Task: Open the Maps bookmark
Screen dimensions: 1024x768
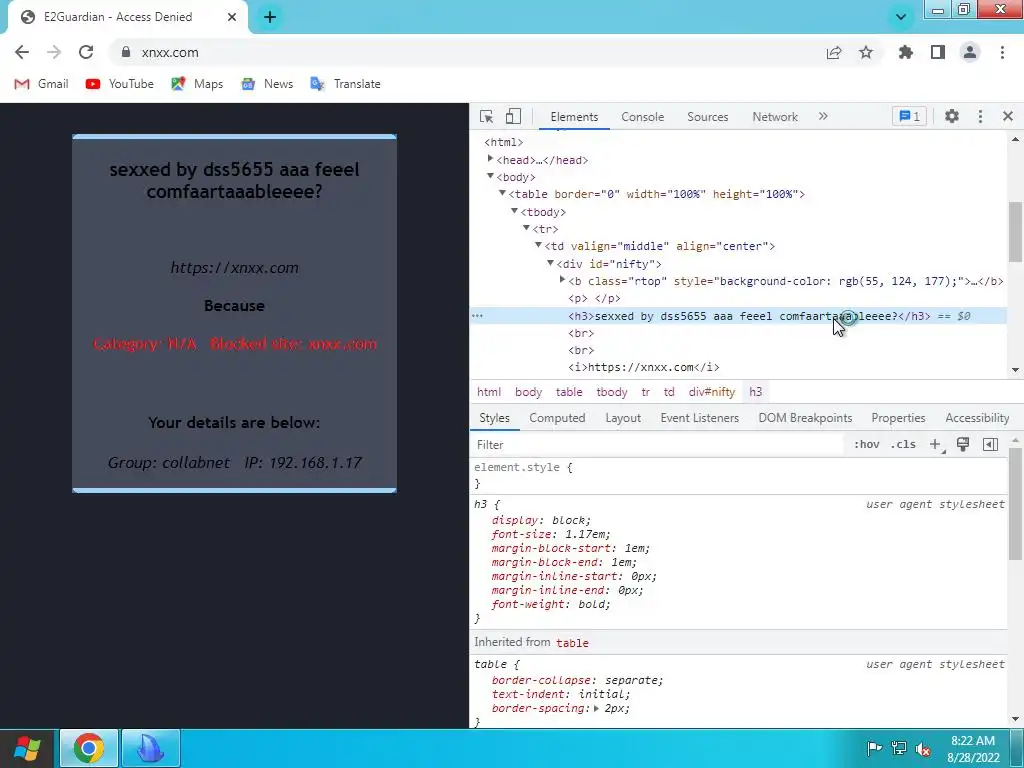Action: [197, 84]
